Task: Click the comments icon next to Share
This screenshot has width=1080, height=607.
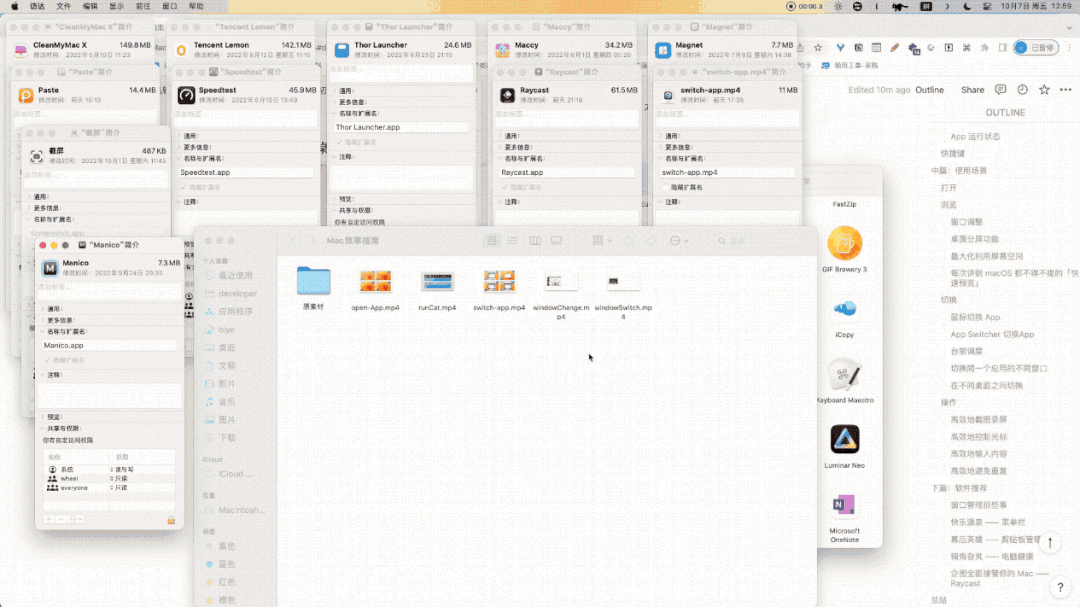Action: (1000, 90)
